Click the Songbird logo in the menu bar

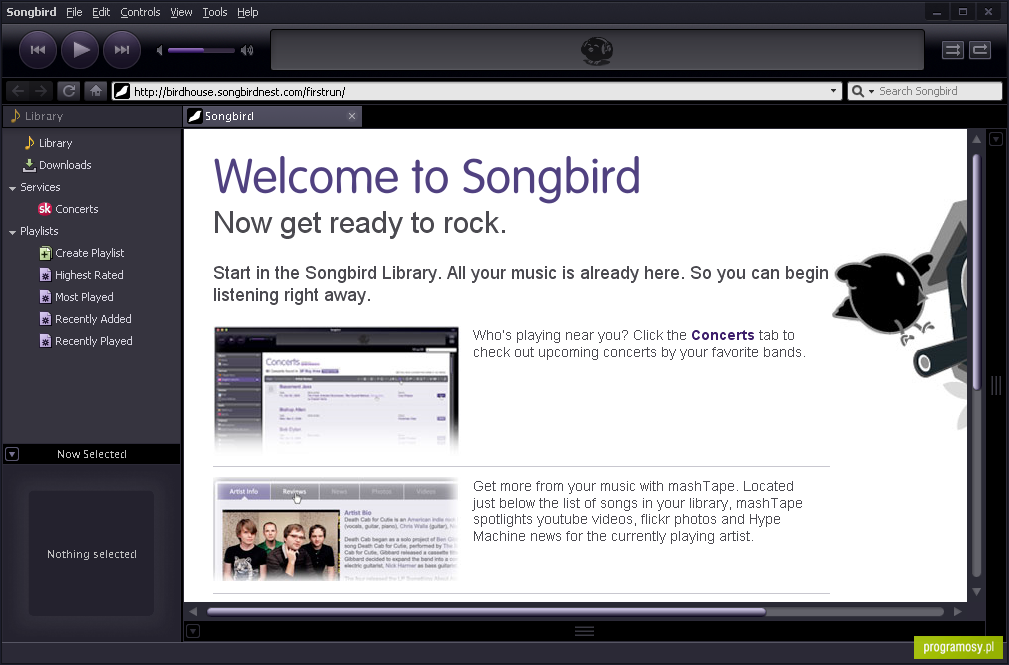pyautogui.click(x=31, y=12)
